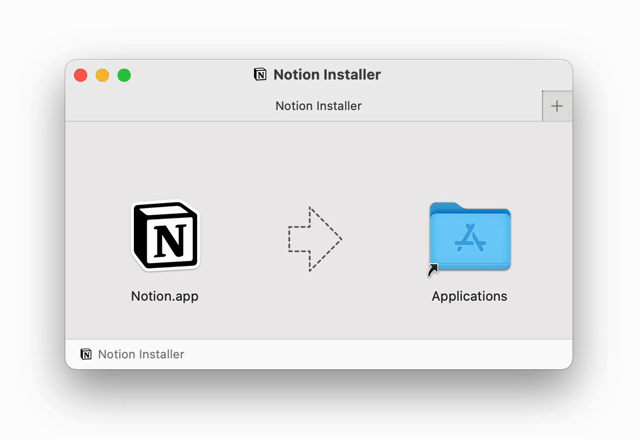The width and height of the screenshot is (640, 439).
Task: Click the Notion disk icon in path bar
Action: click(x=86, y=354)
